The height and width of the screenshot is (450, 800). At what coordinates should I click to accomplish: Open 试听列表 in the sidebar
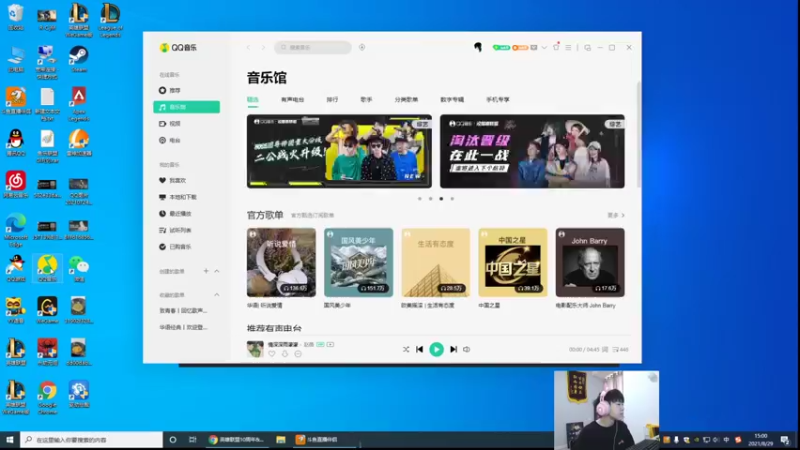[x=175, y=230]
